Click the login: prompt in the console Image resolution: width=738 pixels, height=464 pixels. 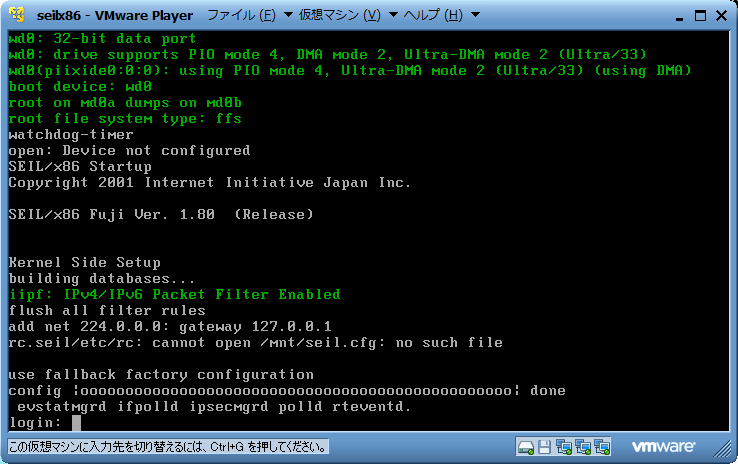point(35,423)
